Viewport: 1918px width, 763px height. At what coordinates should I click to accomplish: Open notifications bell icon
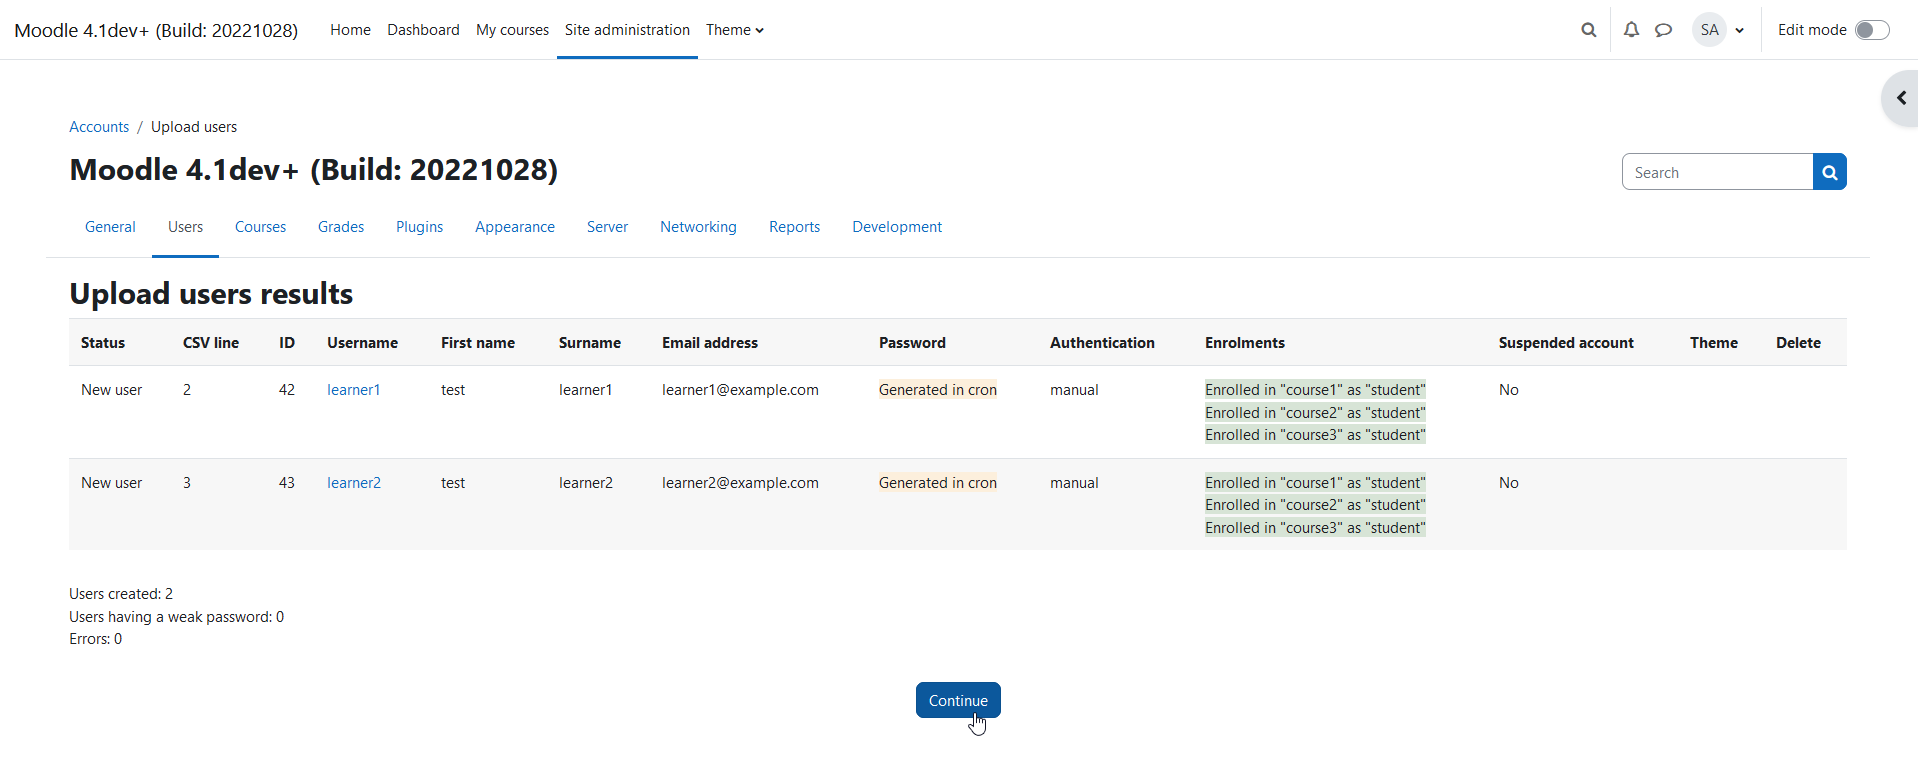click(1631, 30)
